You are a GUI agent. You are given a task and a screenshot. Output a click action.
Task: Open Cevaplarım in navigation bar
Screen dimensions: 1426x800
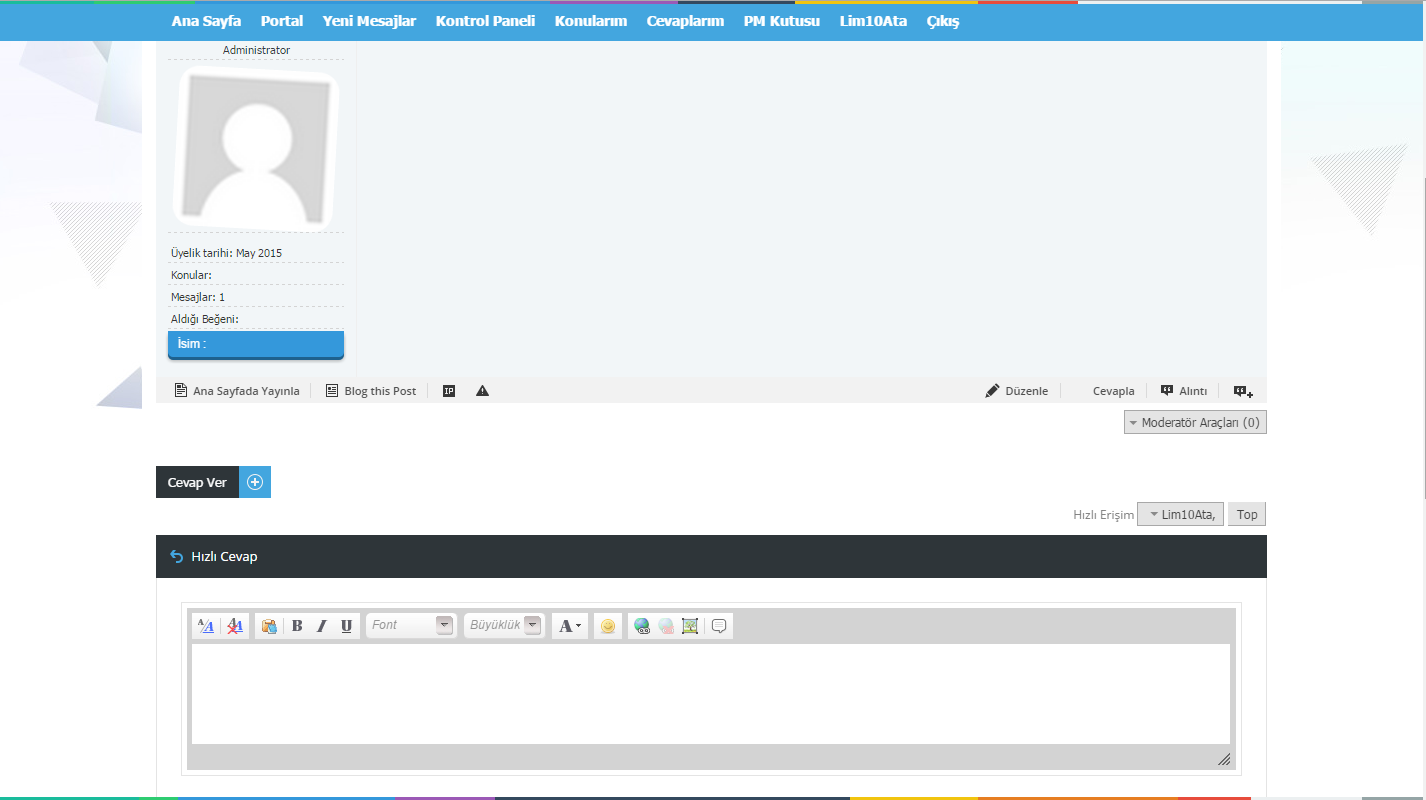pos(685,21)
